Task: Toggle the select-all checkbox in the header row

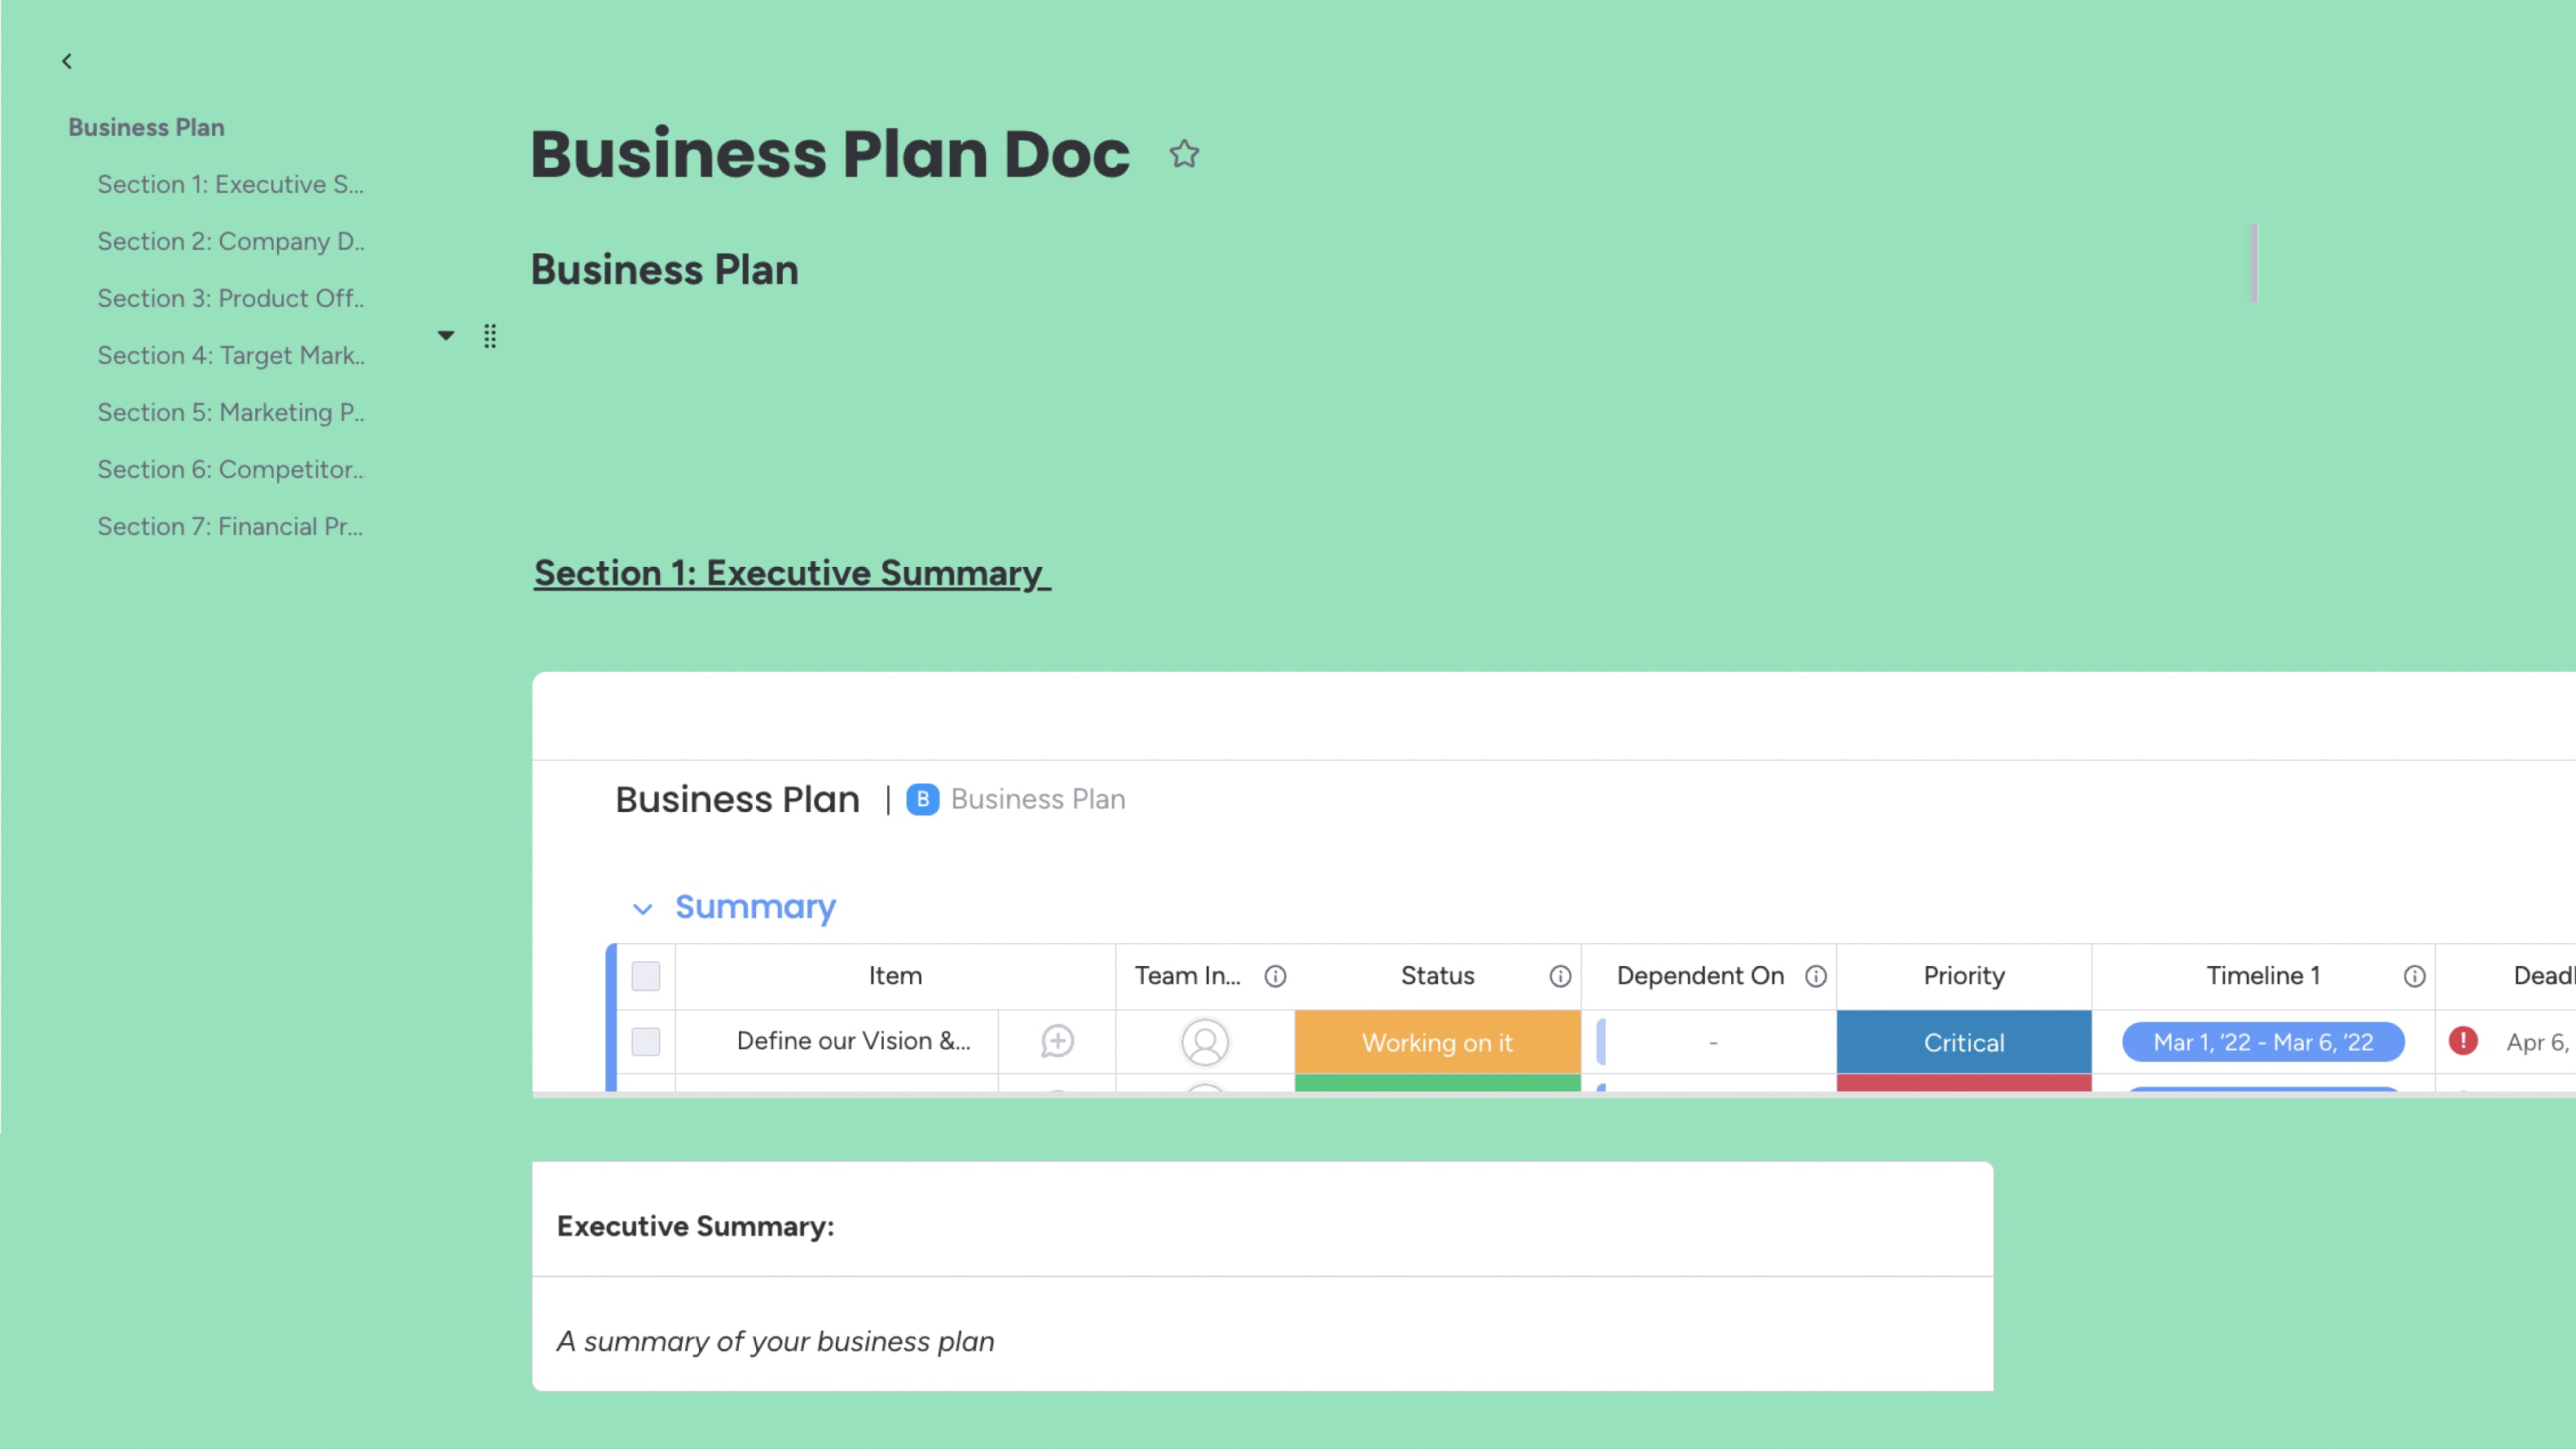Action: tap(646, 976)
